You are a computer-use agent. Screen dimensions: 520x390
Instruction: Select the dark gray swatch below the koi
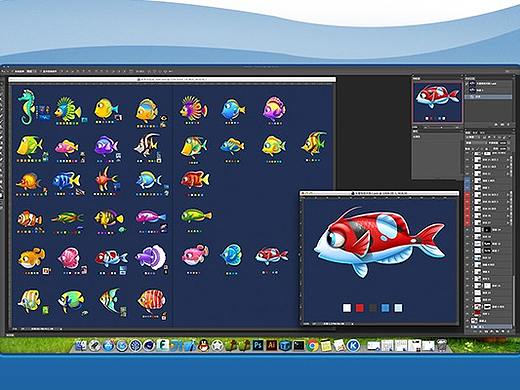(372, 308)
